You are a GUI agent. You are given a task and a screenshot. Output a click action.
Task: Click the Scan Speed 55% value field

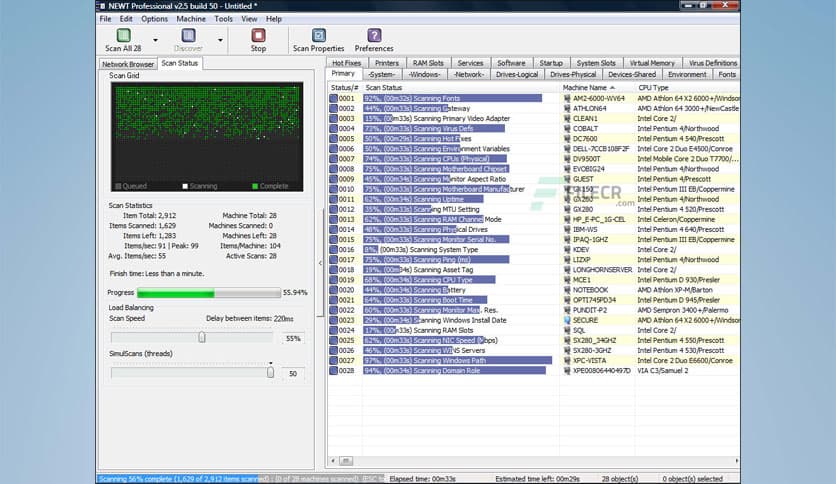point(293,338)
